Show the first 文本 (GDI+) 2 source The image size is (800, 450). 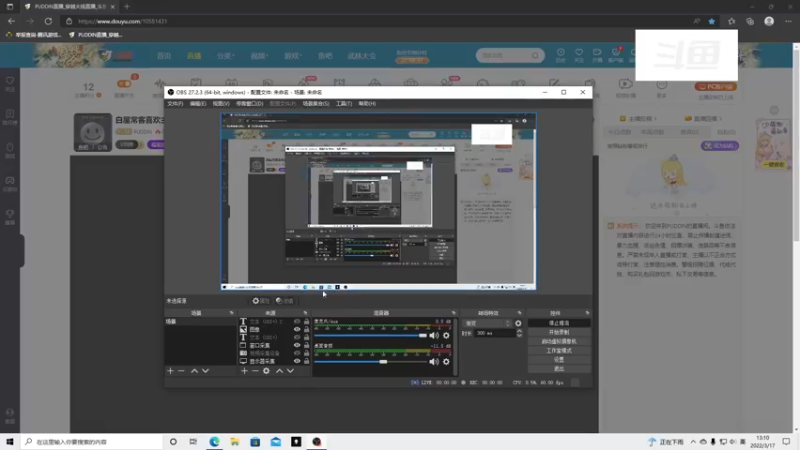pos(297,322)
